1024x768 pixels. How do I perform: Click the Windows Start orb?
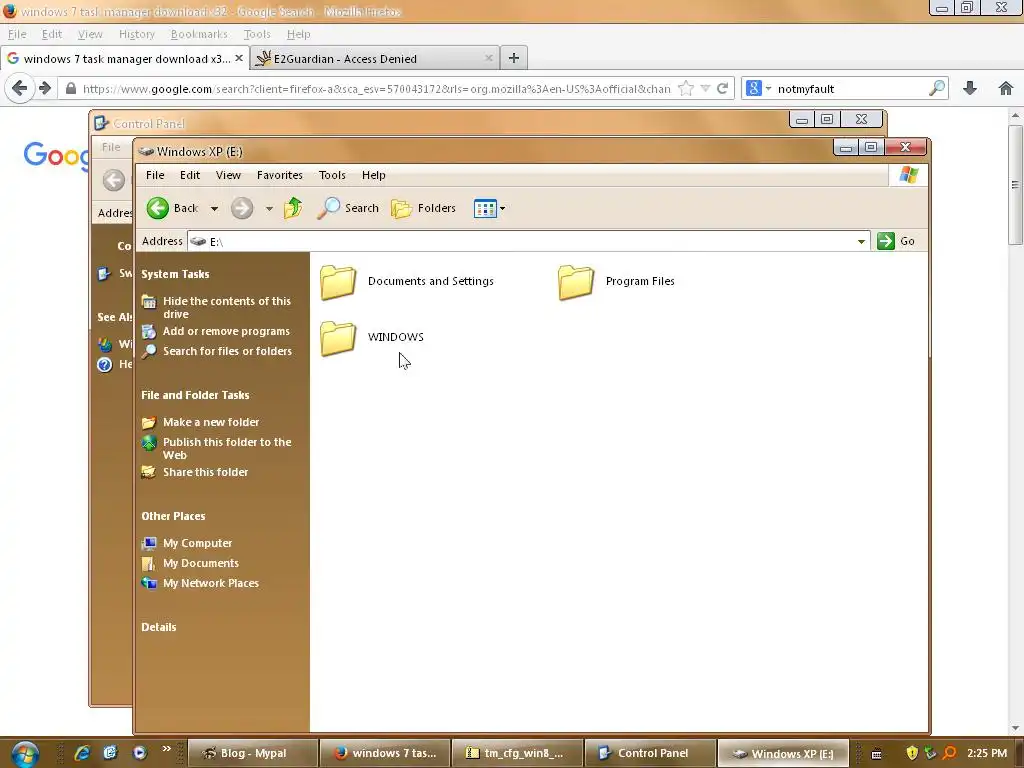click(x=25, y=754)
